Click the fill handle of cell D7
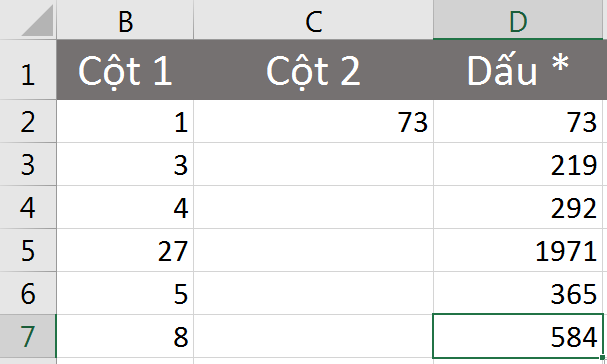This screenshot has height=364, width=607. [602, 358]
